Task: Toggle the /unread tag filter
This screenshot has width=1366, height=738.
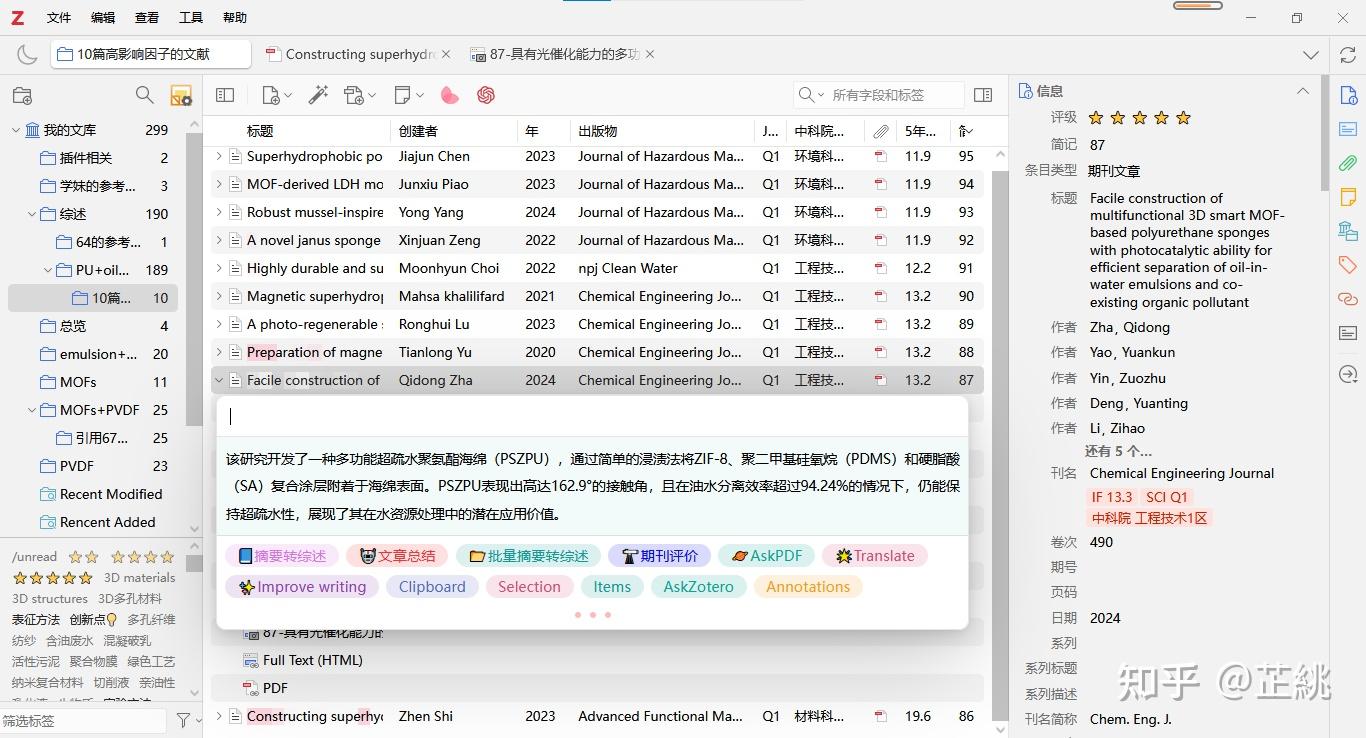Action: pyautogui.click(x=34, y=557)
